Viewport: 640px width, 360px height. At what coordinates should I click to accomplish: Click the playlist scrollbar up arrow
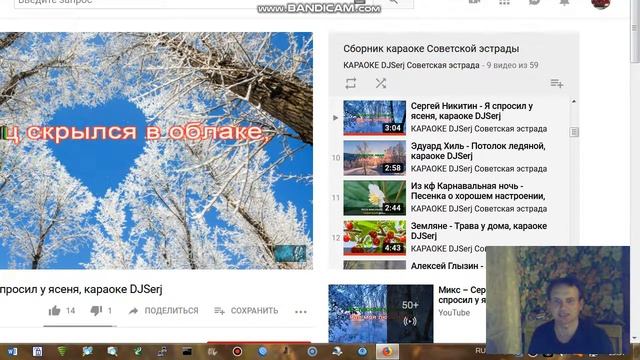[574, 101]
